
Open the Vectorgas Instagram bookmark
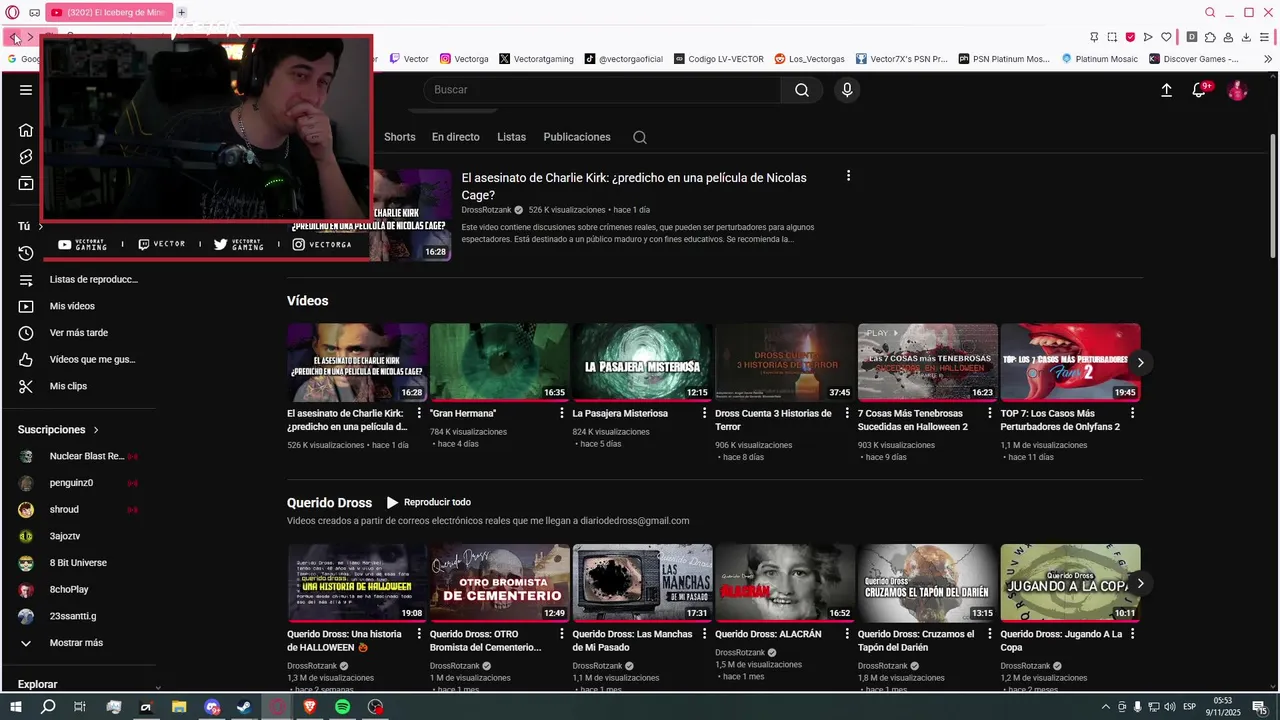(464, 59)
